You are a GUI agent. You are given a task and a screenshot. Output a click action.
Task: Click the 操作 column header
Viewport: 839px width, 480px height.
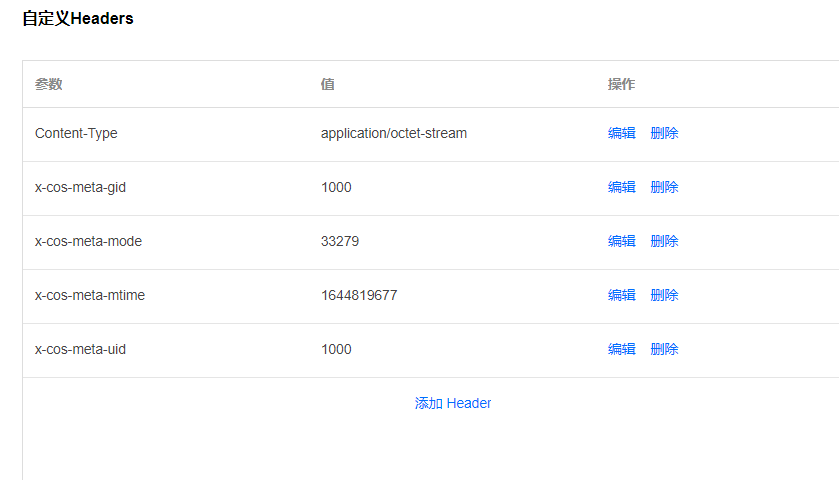click(x=621, y=84)
